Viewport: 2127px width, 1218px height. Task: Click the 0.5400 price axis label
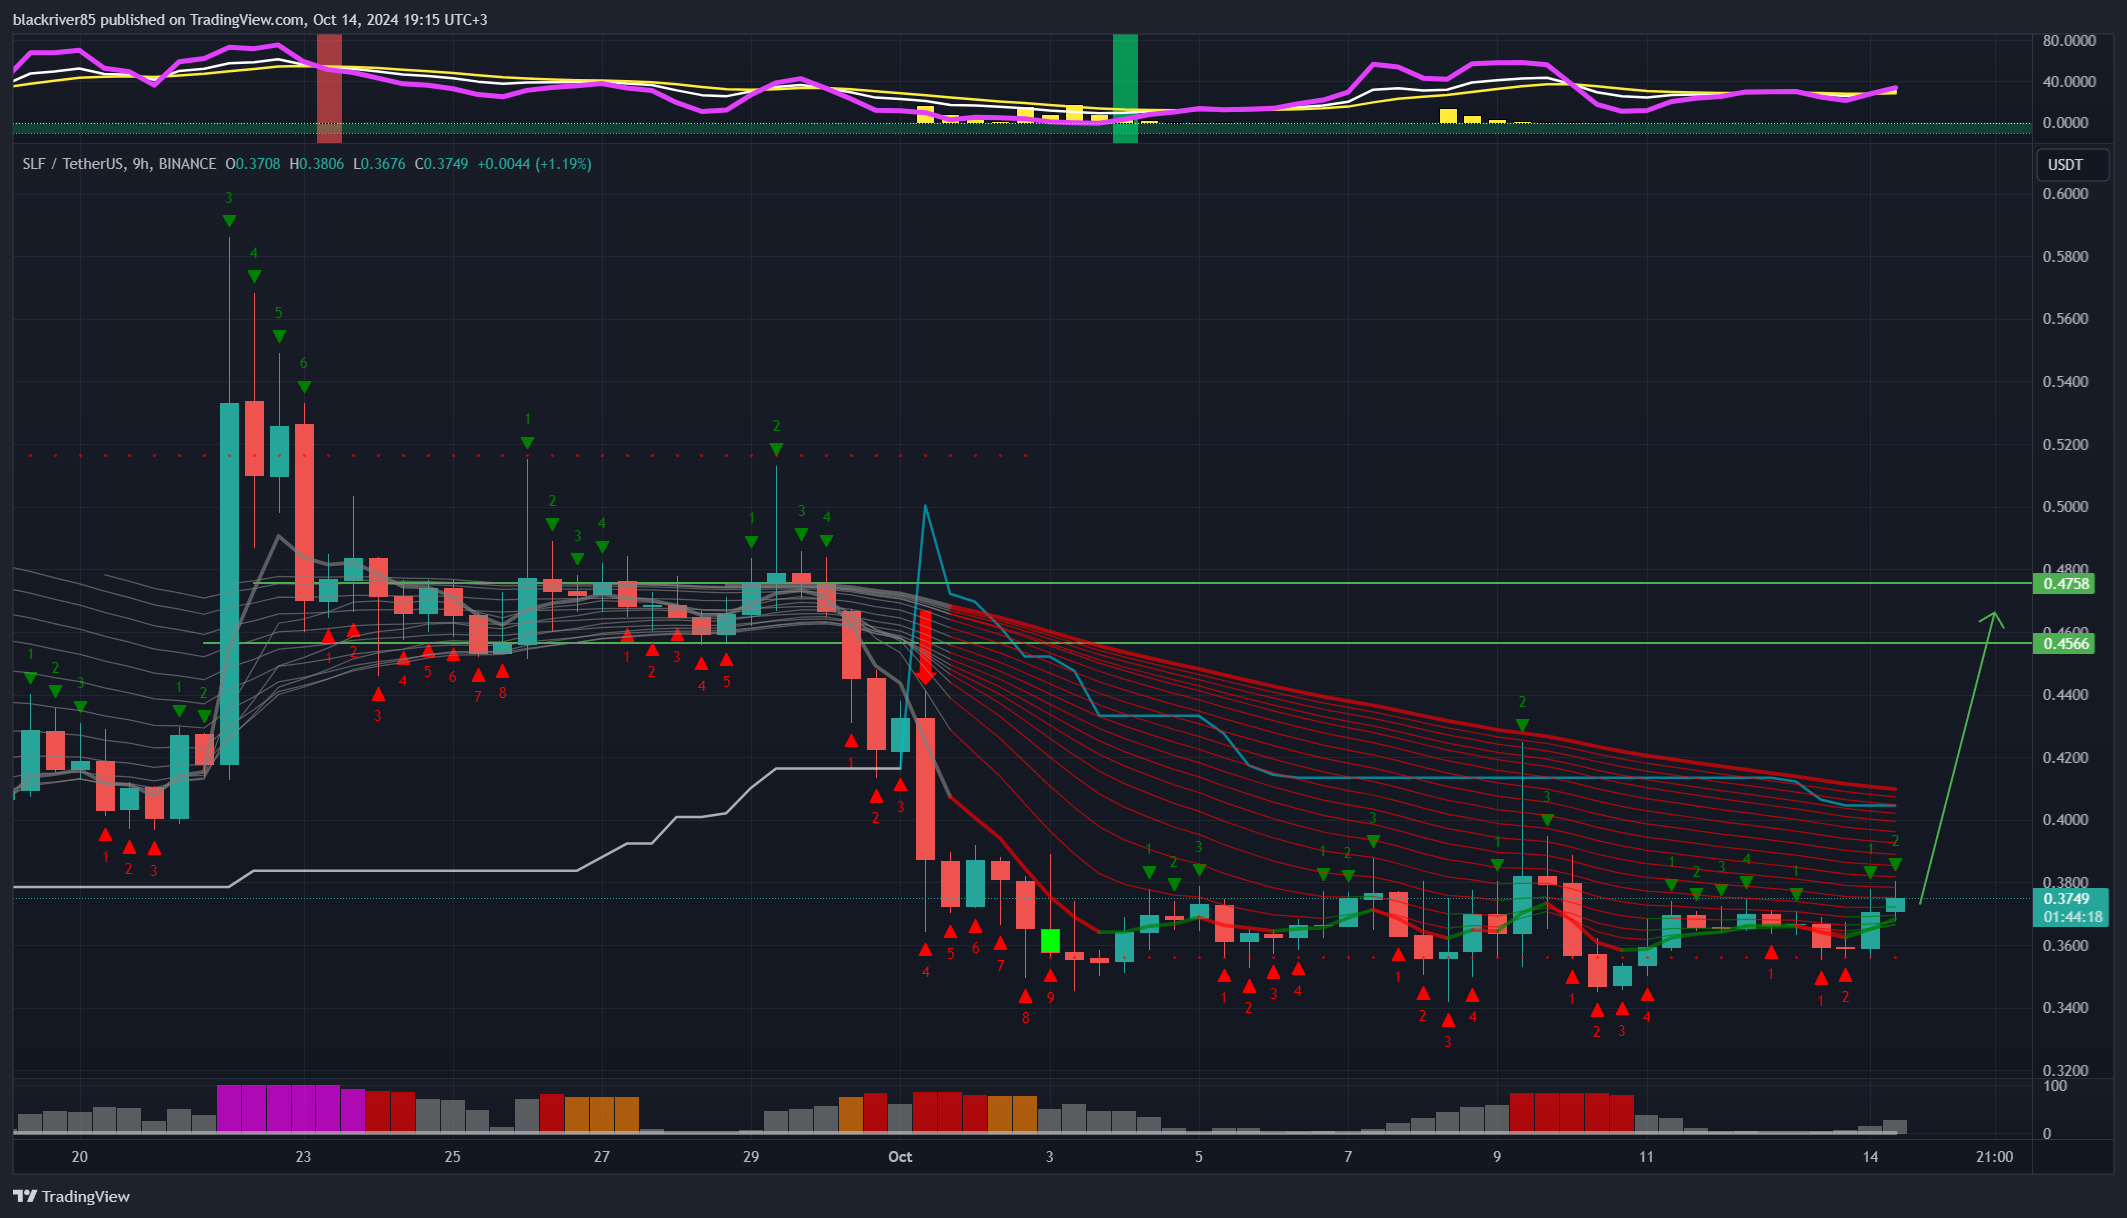(2065, 382)
